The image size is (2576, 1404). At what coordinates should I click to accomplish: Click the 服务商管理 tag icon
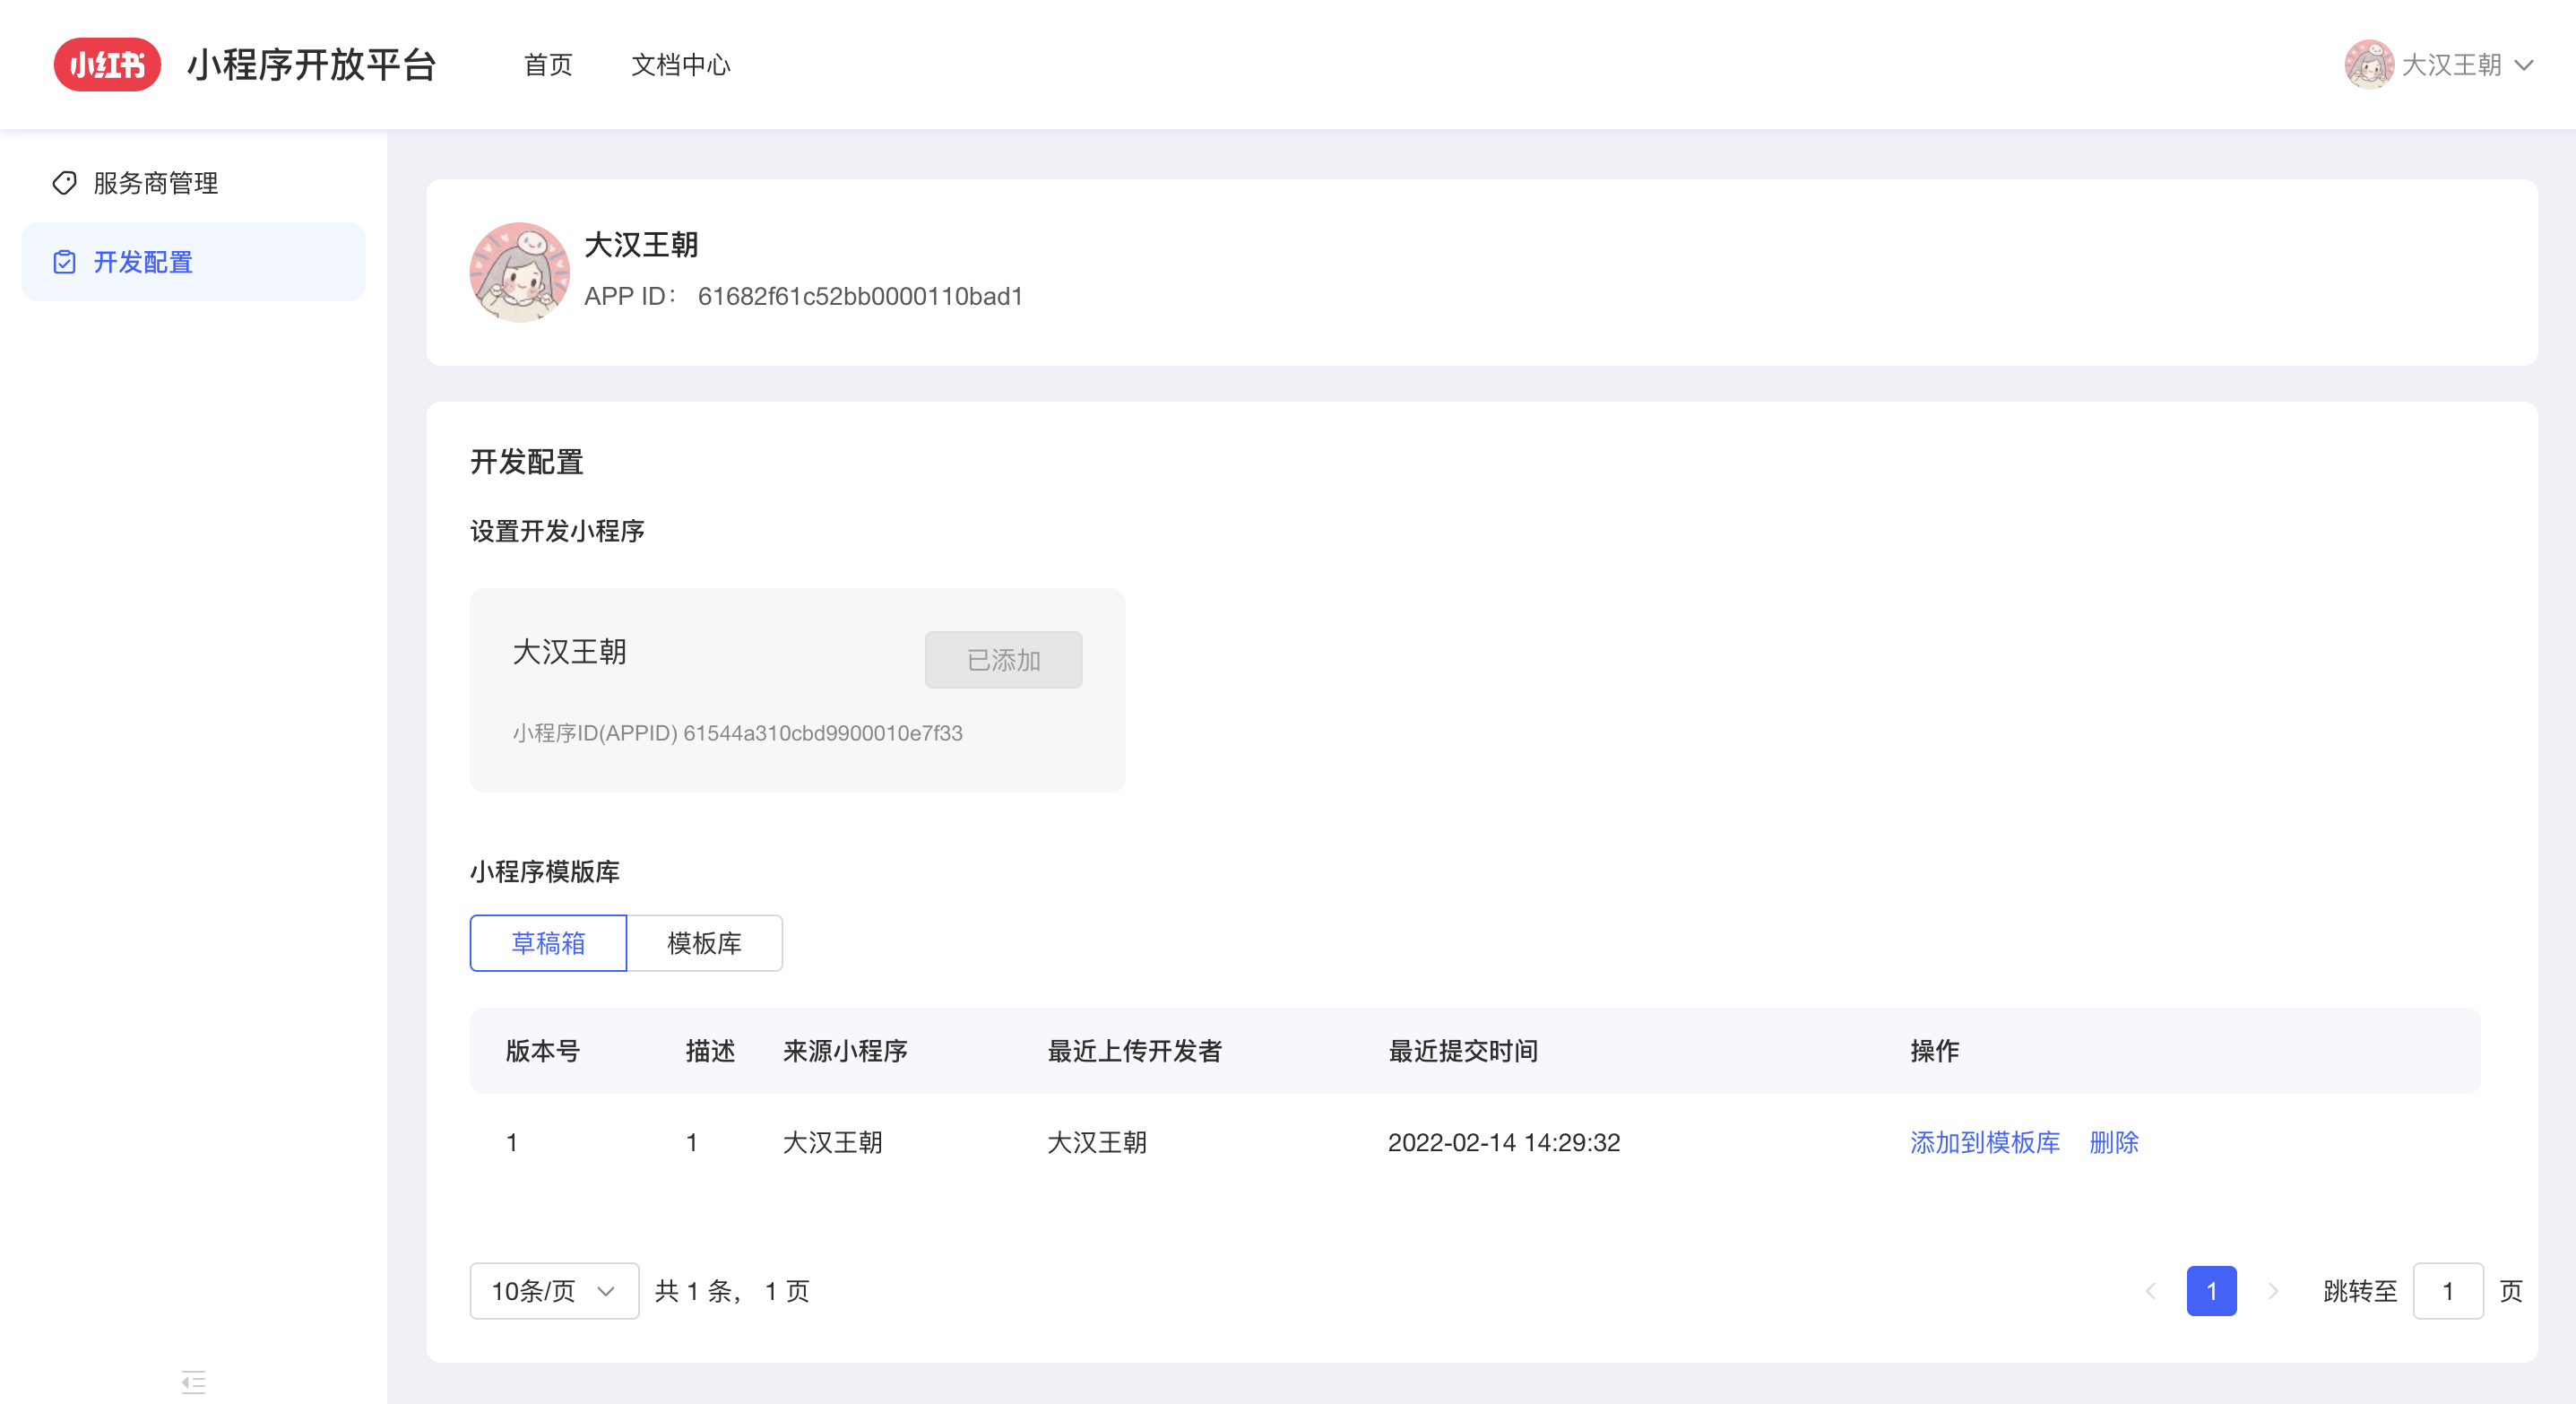[x=65, y=183]
